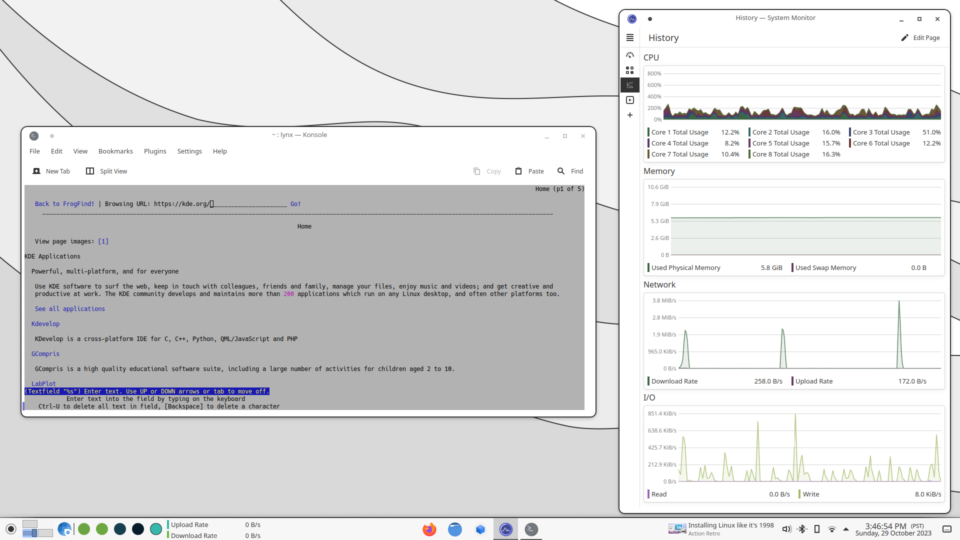Click virtual desktop pager on taskbar
Screen dimensions: 960x540
pyautogui.click(x=37, y=529)
